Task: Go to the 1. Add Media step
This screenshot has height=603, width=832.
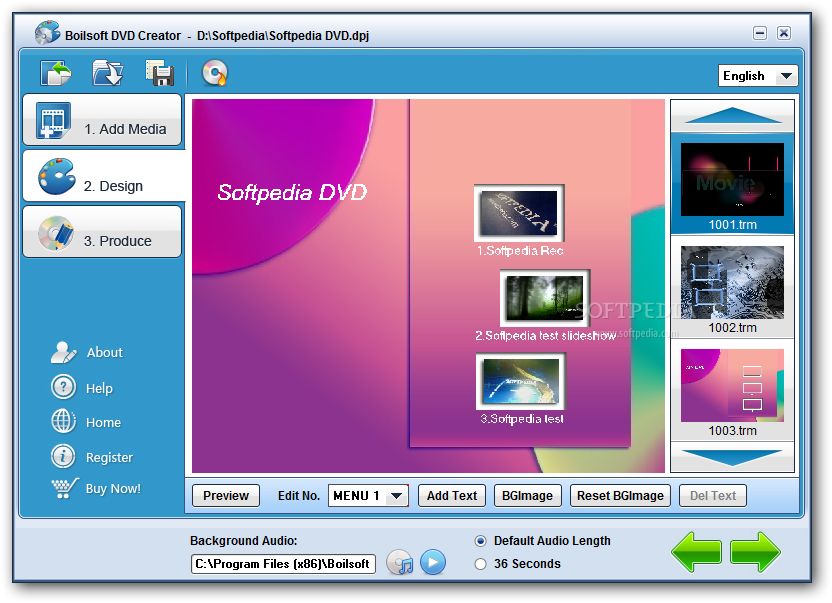Action: [102, 120]
